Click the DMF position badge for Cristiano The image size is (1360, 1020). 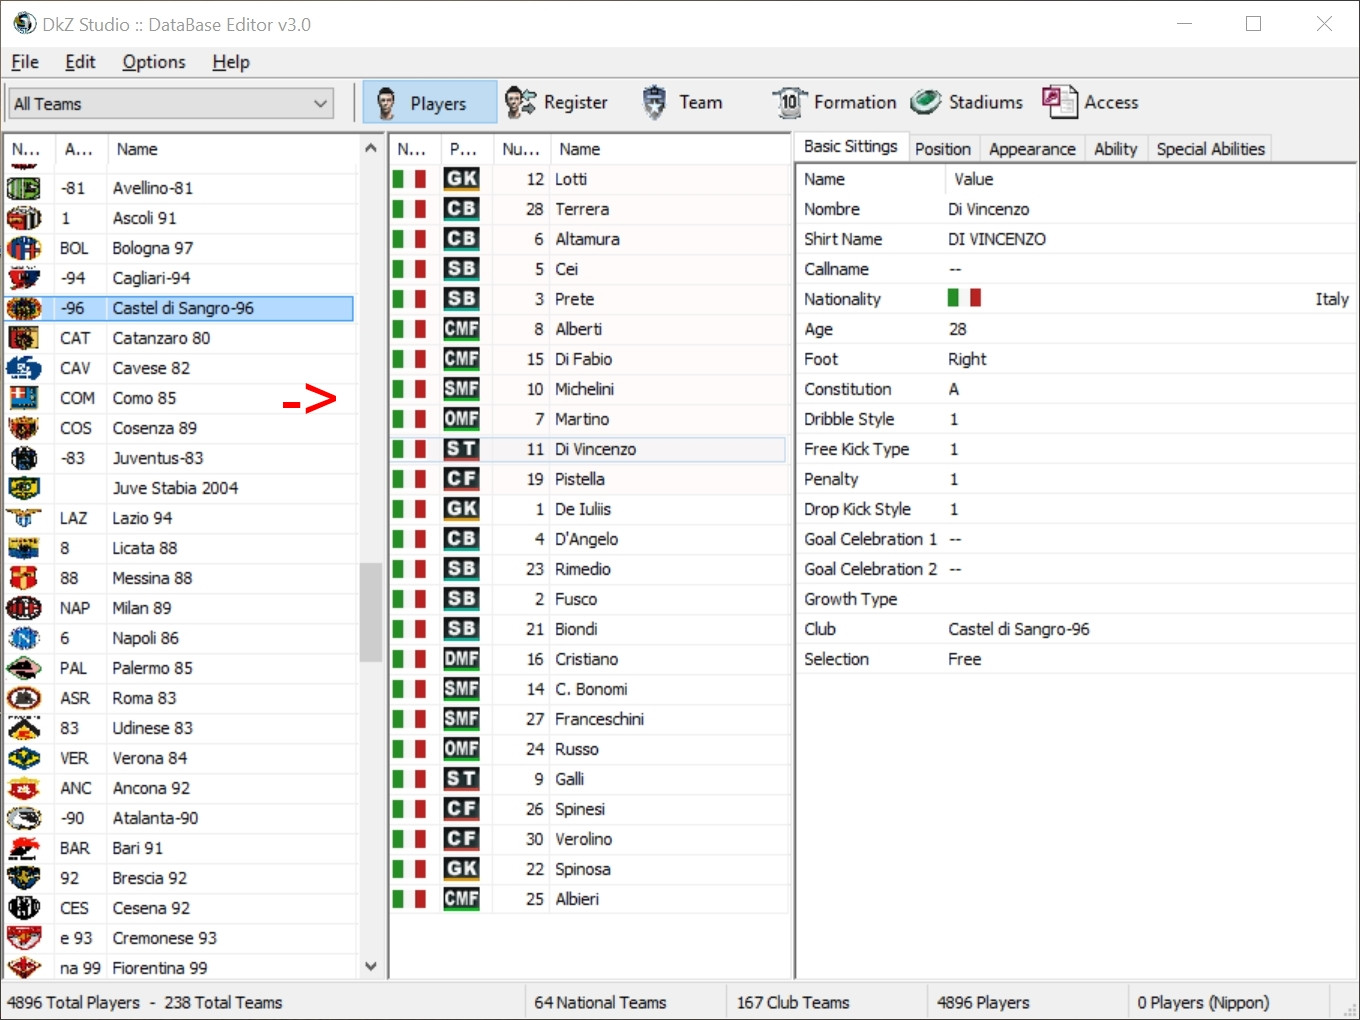462,659
